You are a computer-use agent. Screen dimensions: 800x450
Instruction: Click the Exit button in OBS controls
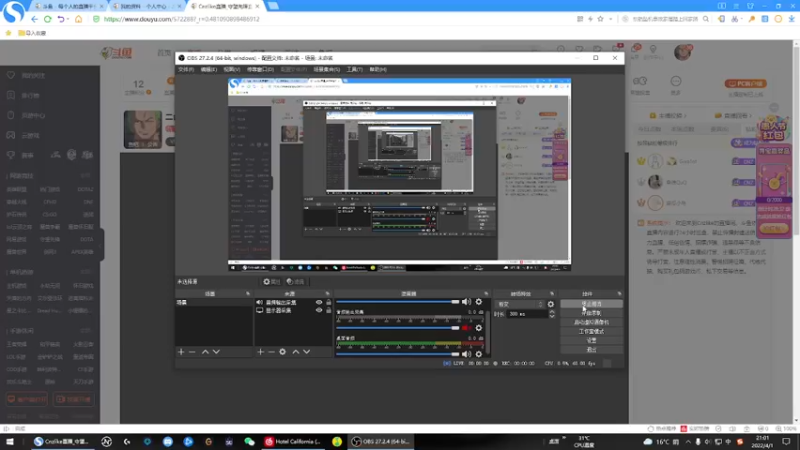[591, 349]
